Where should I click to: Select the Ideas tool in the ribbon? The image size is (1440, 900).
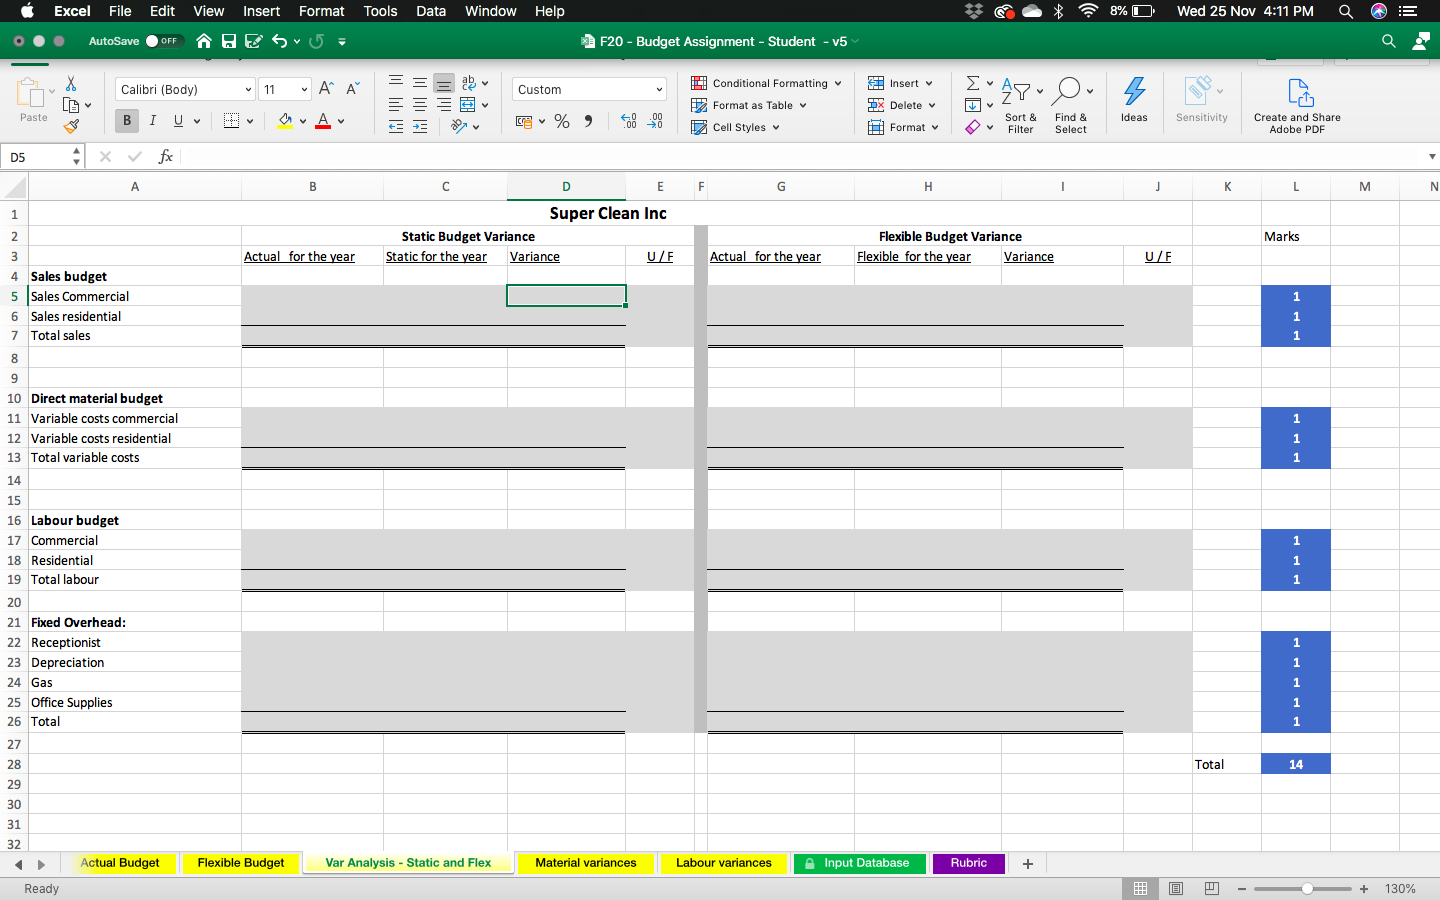pos(1134,100)
